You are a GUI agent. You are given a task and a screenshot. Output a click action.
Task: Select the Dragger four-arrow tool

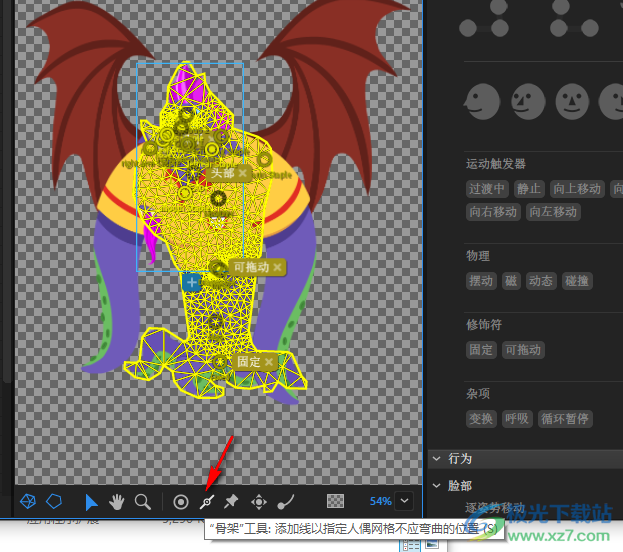tap(259, 502)
